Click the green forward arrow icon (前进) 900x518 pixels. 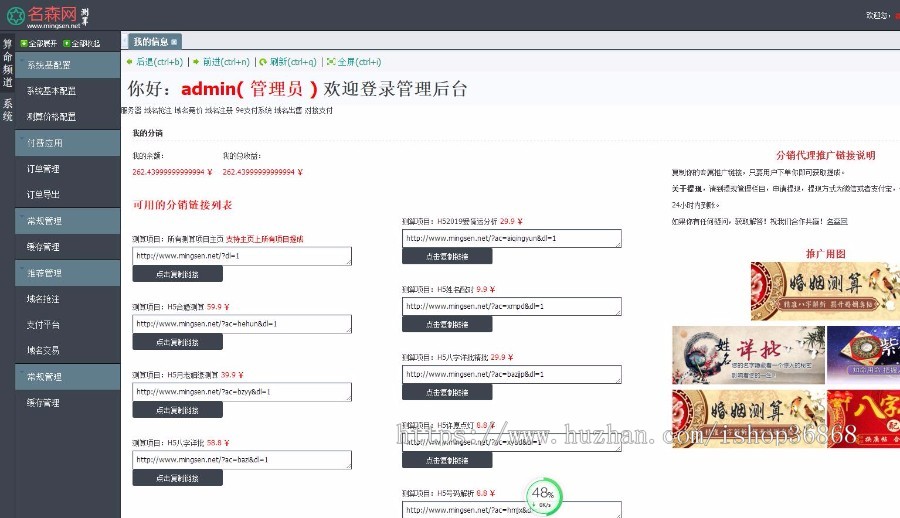pyautogui.click(x=196, y=61)
